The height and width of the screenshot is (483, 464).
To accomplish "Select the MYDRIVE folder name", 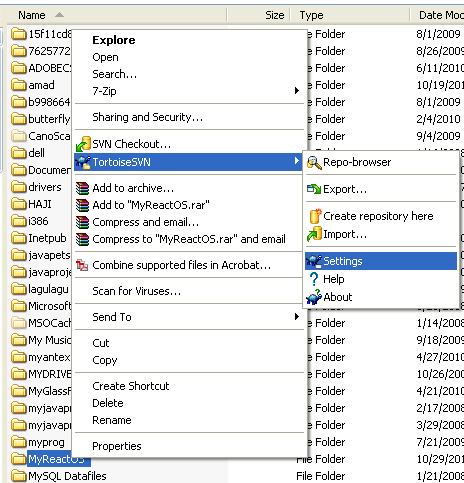I will pos(50,374).
